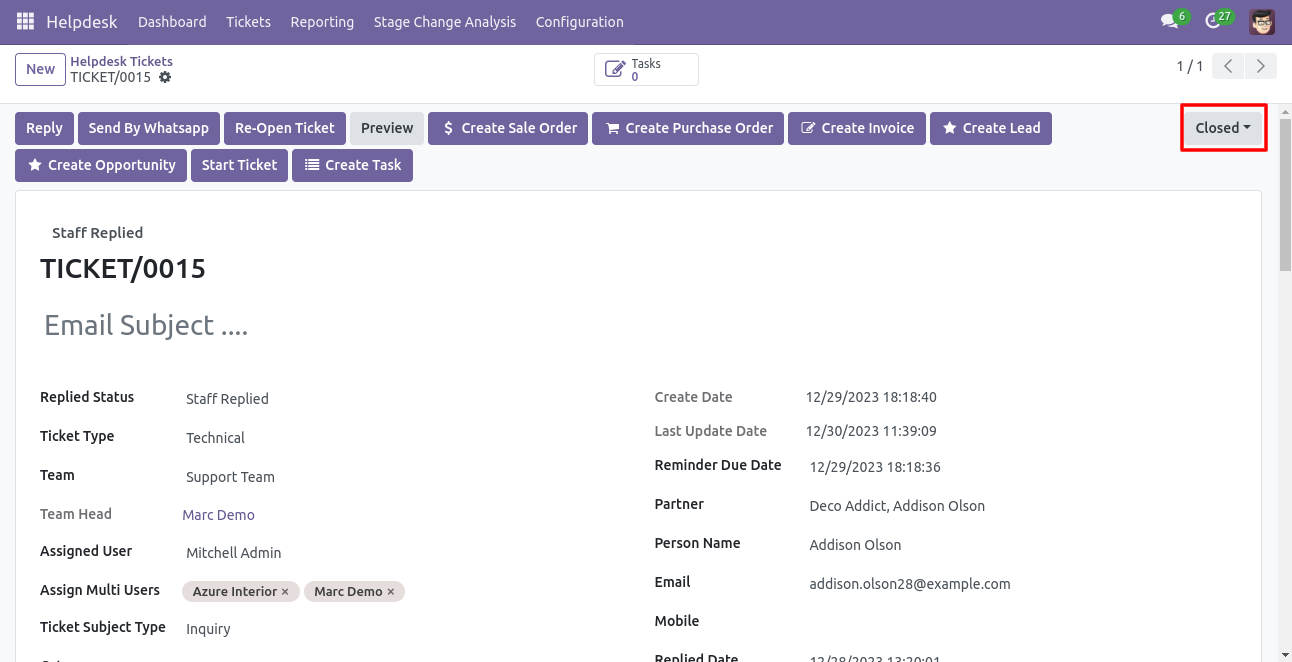
Task: Open the user avatar menu
Action: tap(1262, 21)
